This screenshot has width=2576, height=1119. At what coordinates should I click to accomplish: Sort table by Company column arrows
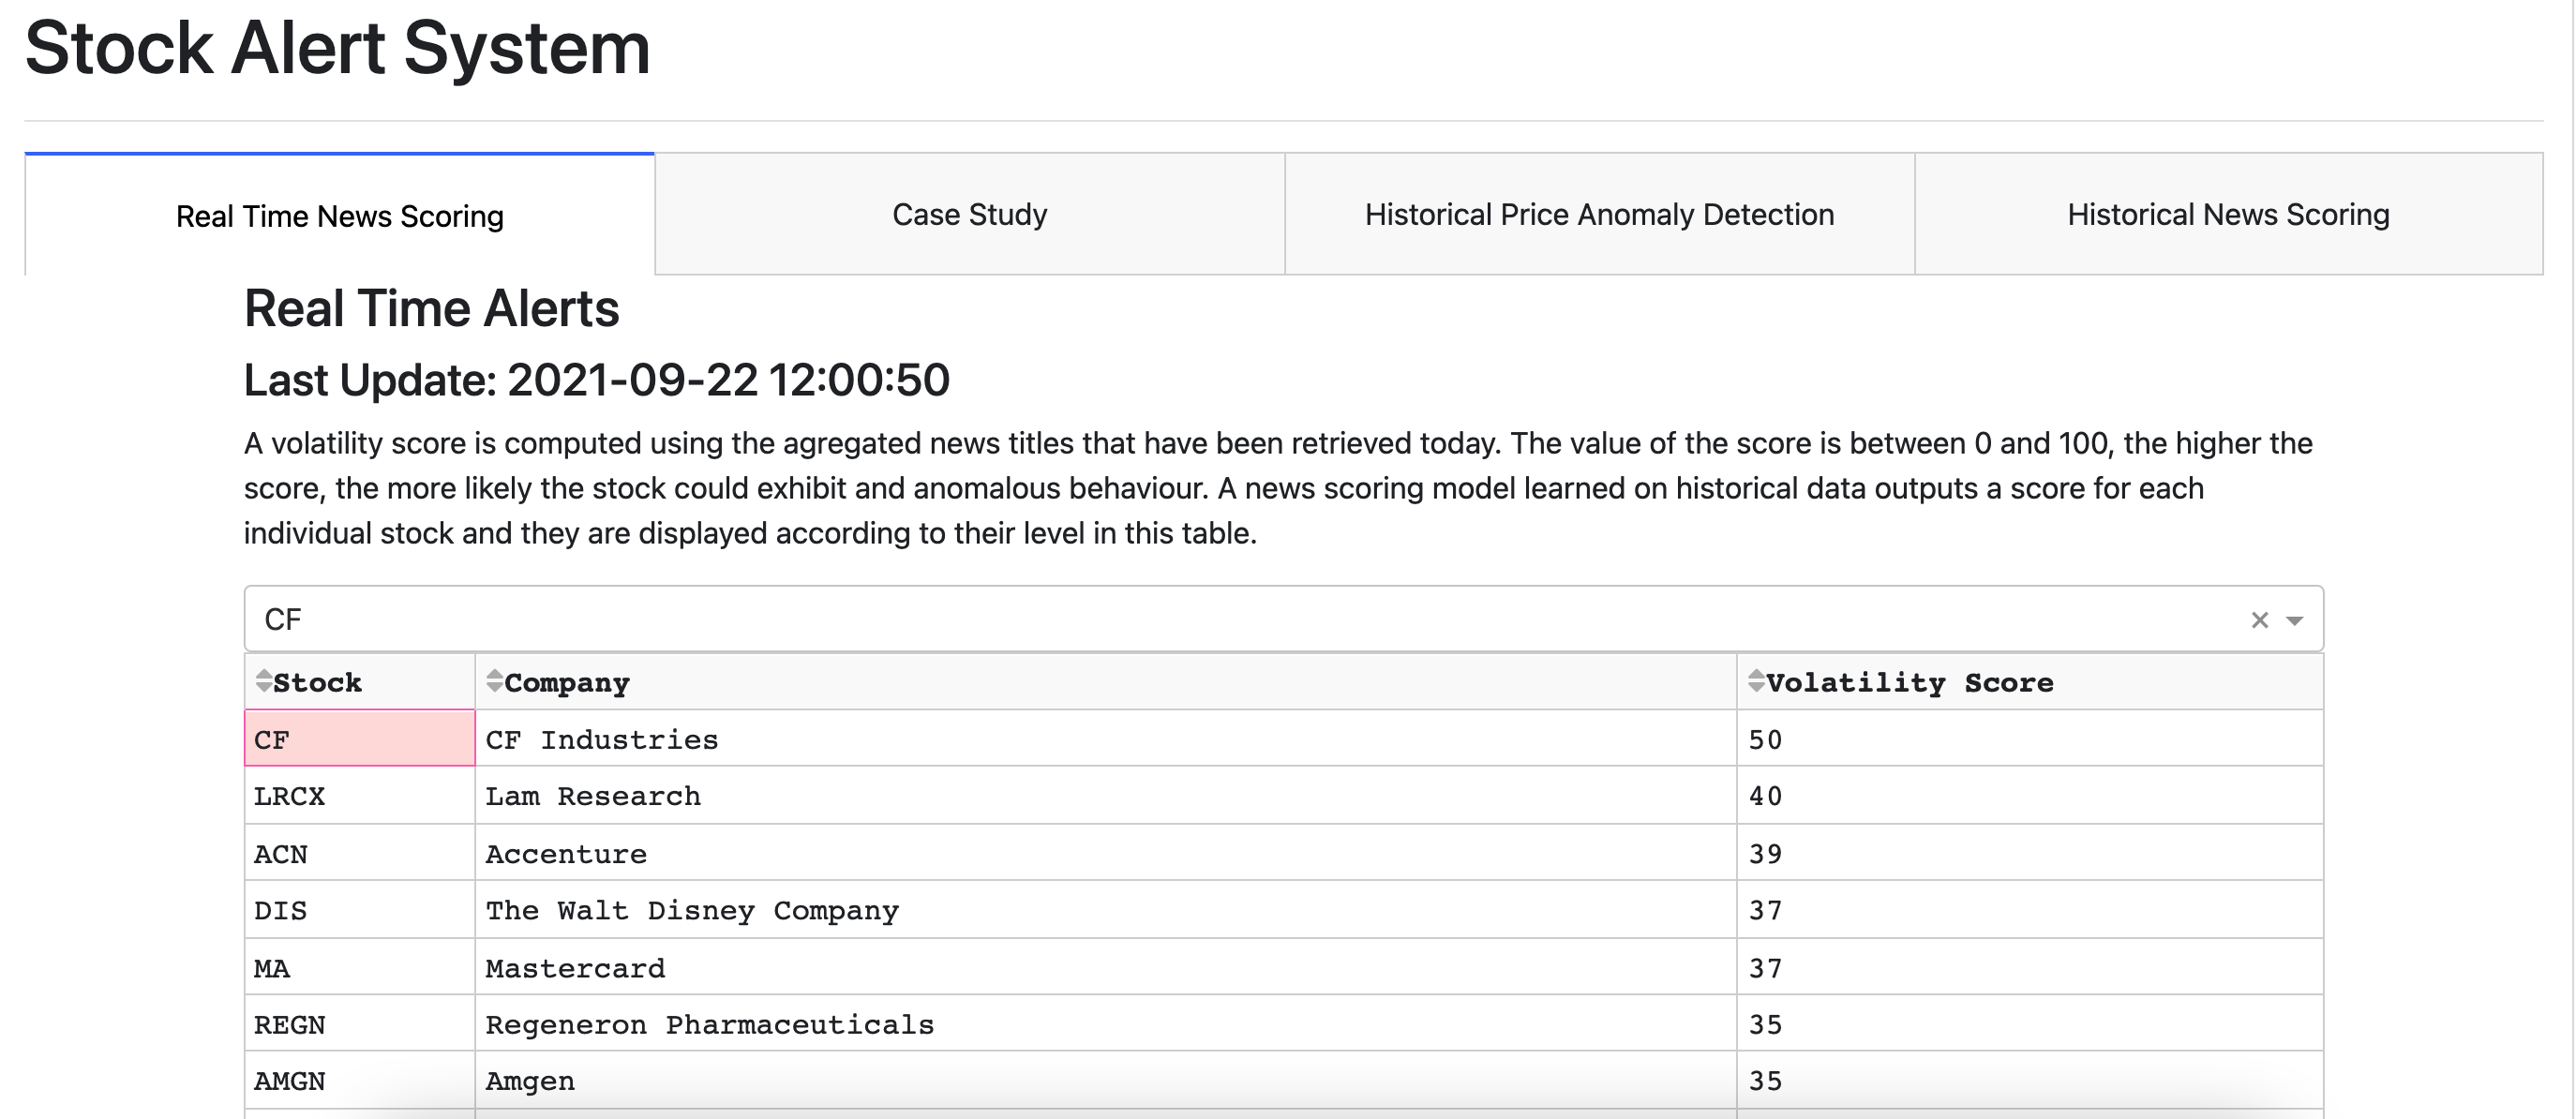click(494, 681)
